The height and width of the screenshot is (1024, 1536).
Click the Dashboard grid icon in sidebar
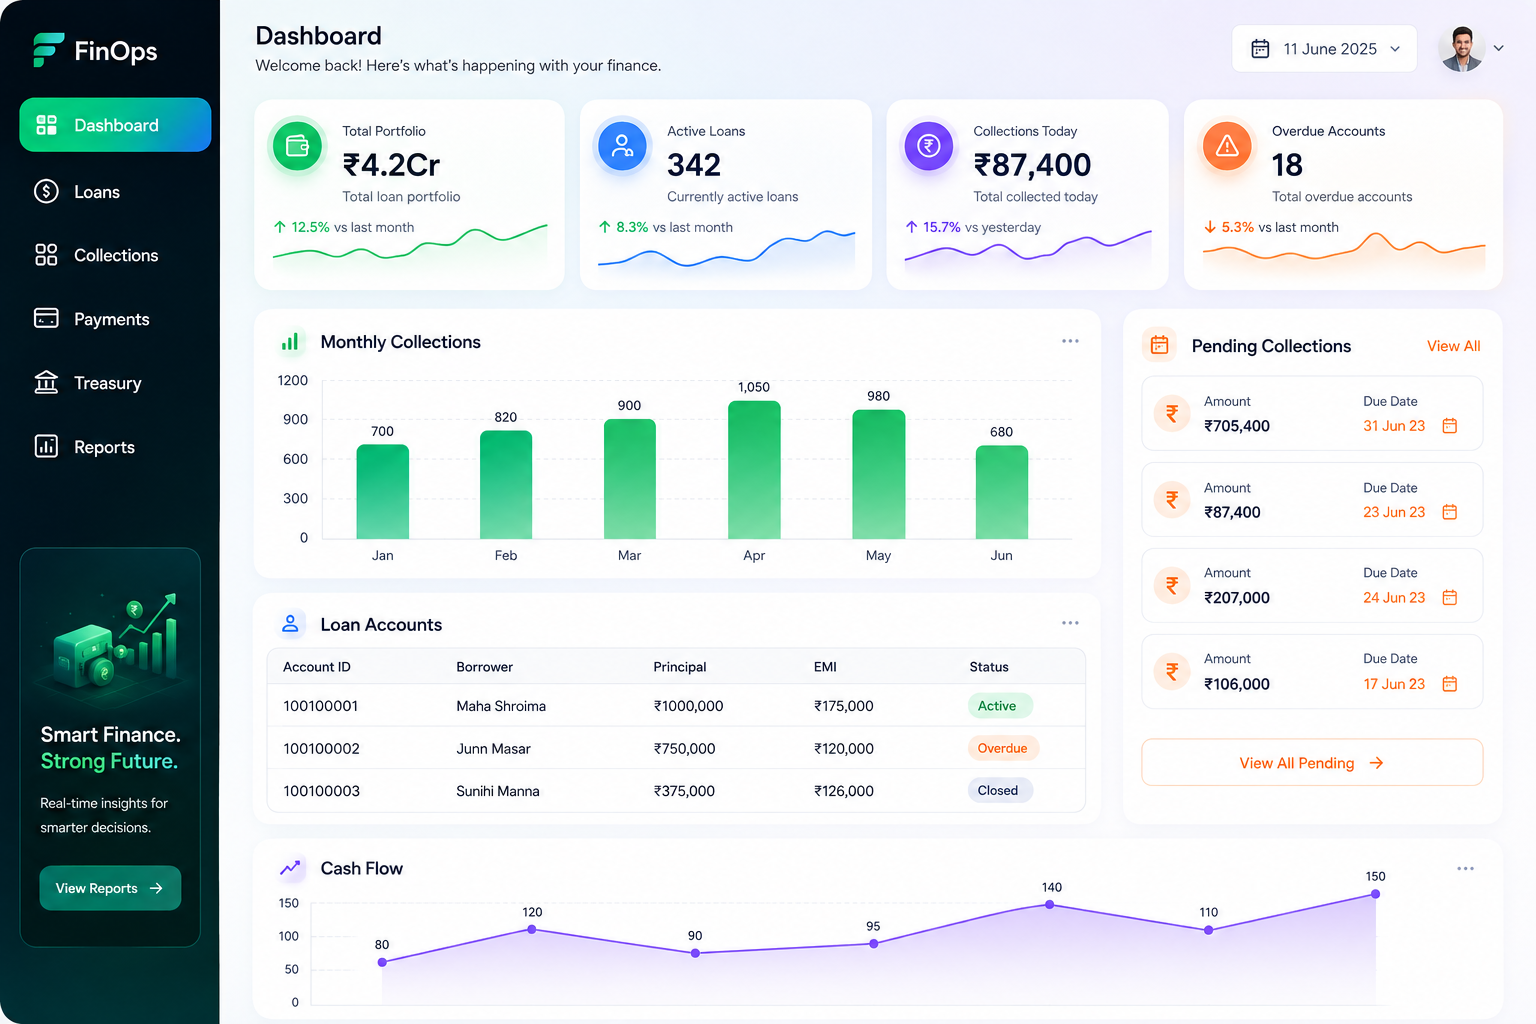[46, 125]
